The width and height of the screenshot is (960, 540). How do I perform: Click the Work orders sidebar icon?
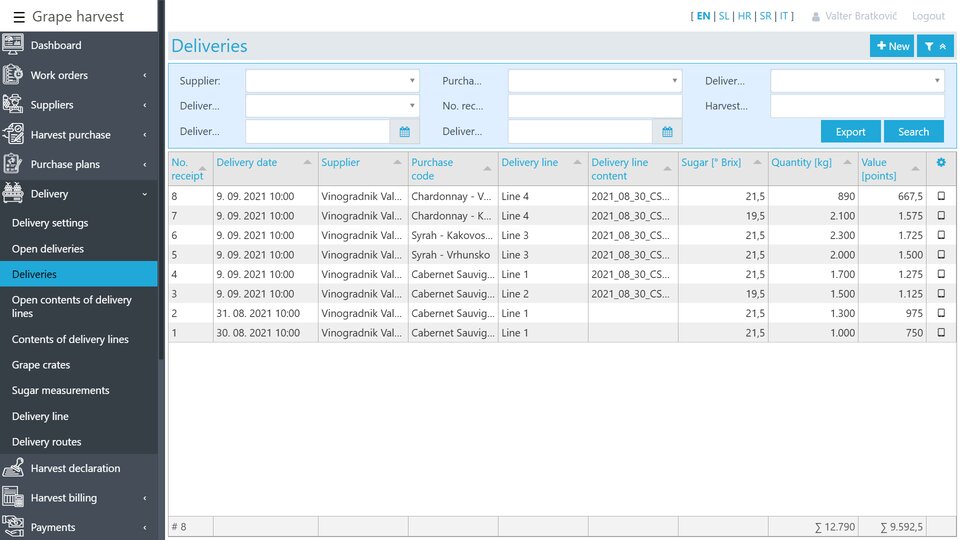[x=13, y=75]
